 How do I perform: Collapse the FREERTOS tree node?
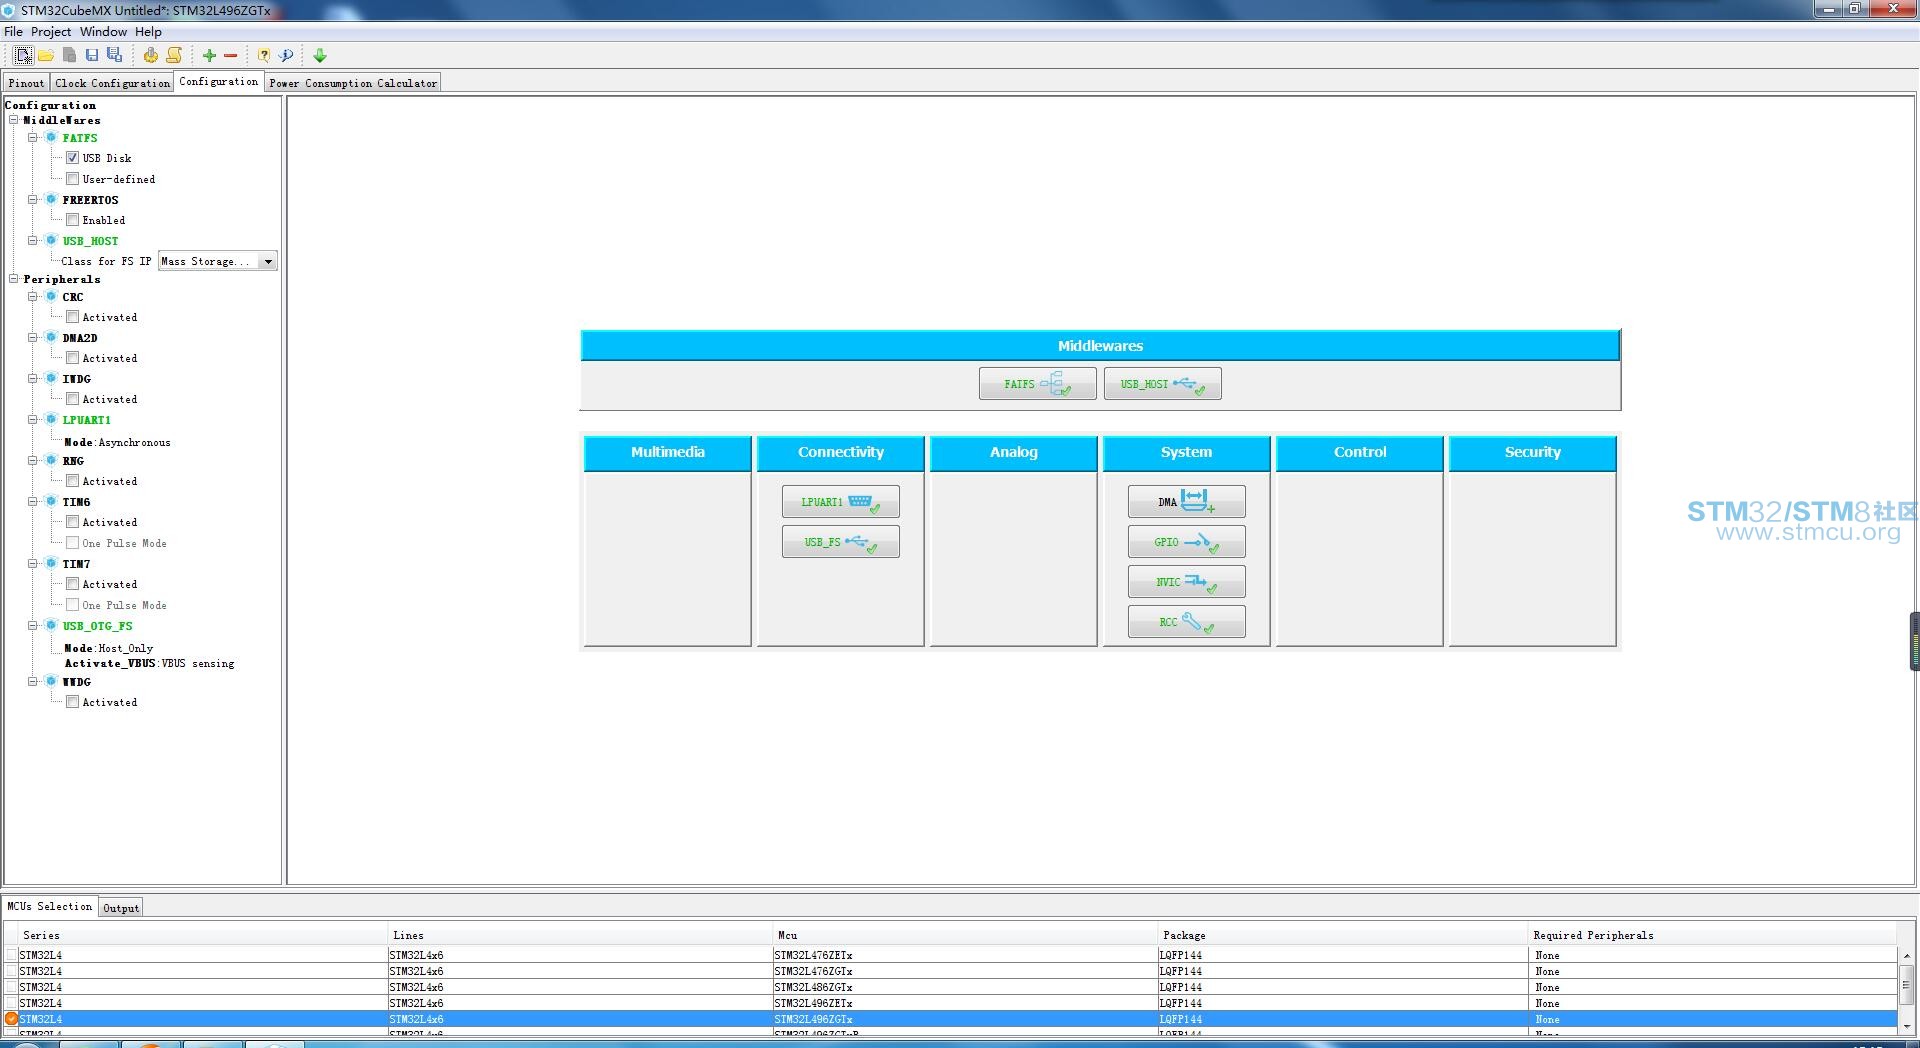tap(32, 199)
